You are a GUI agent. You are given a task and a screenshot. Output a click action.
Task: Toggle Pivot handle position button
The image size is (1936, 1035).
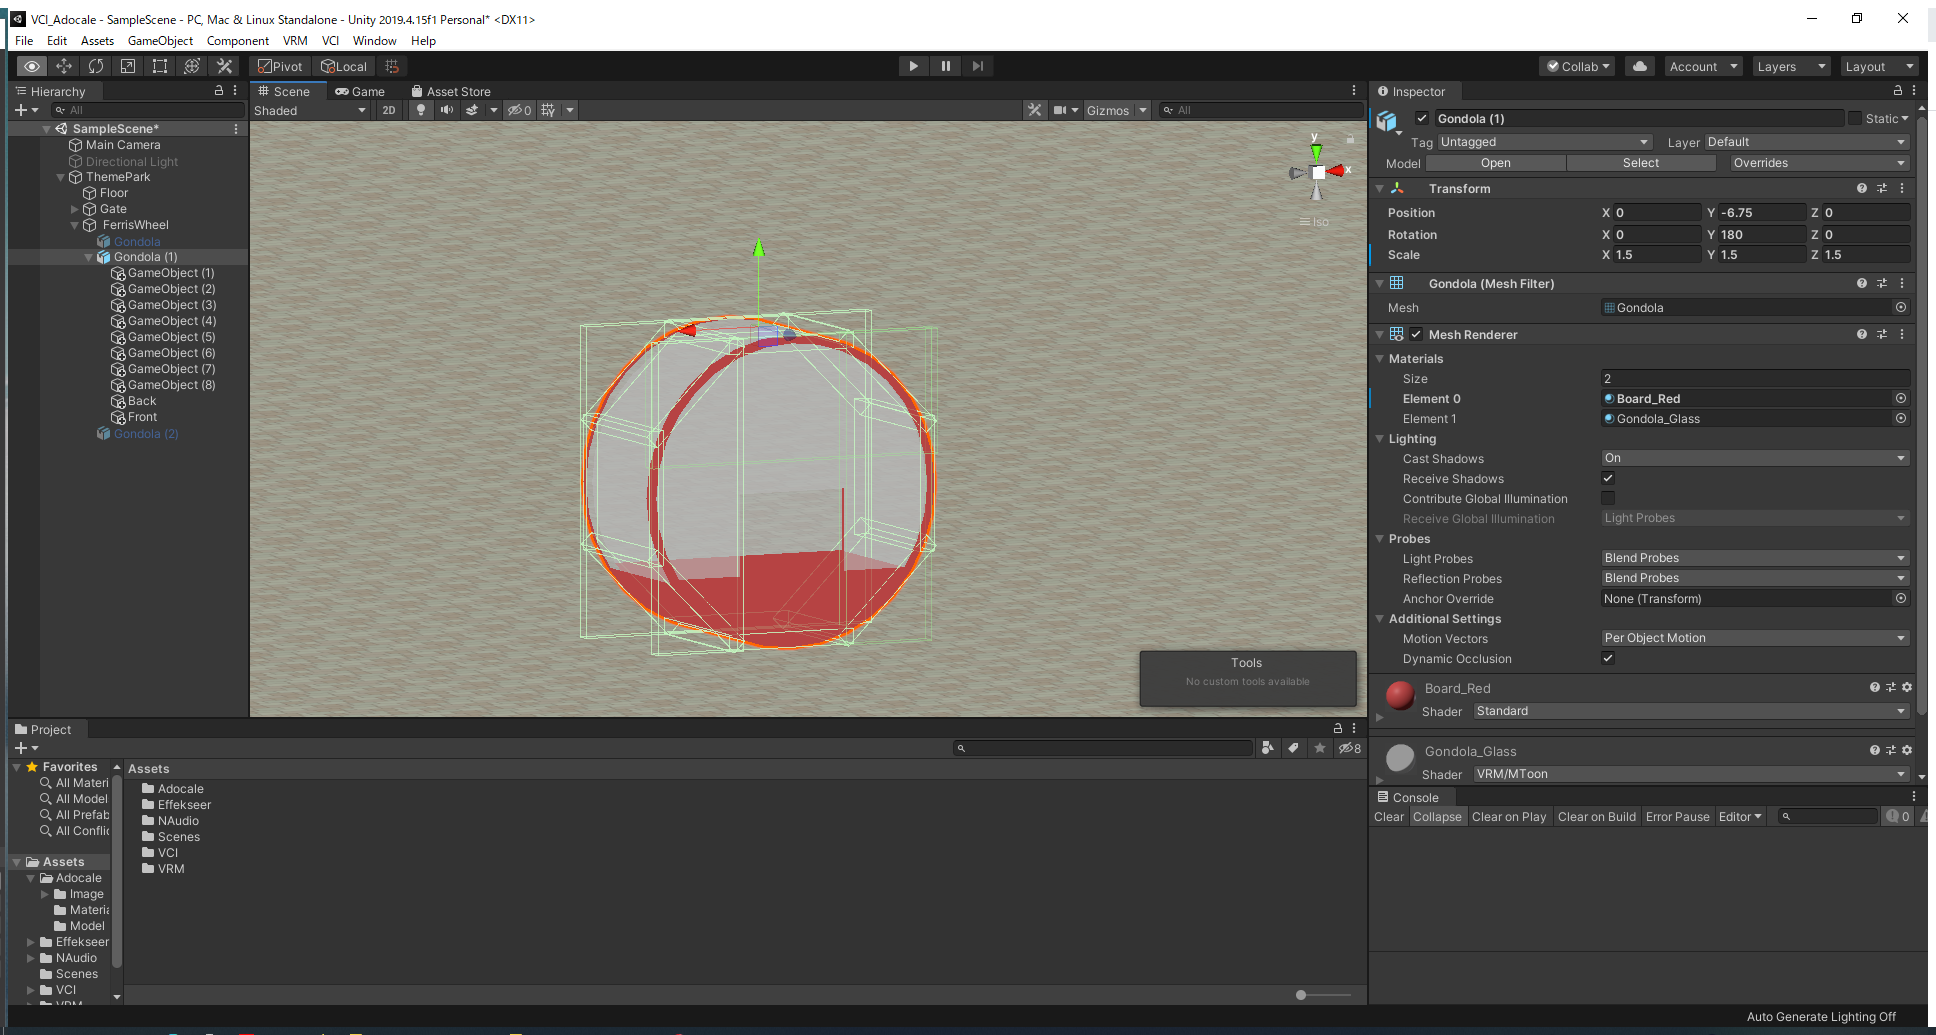coord(280,66)
